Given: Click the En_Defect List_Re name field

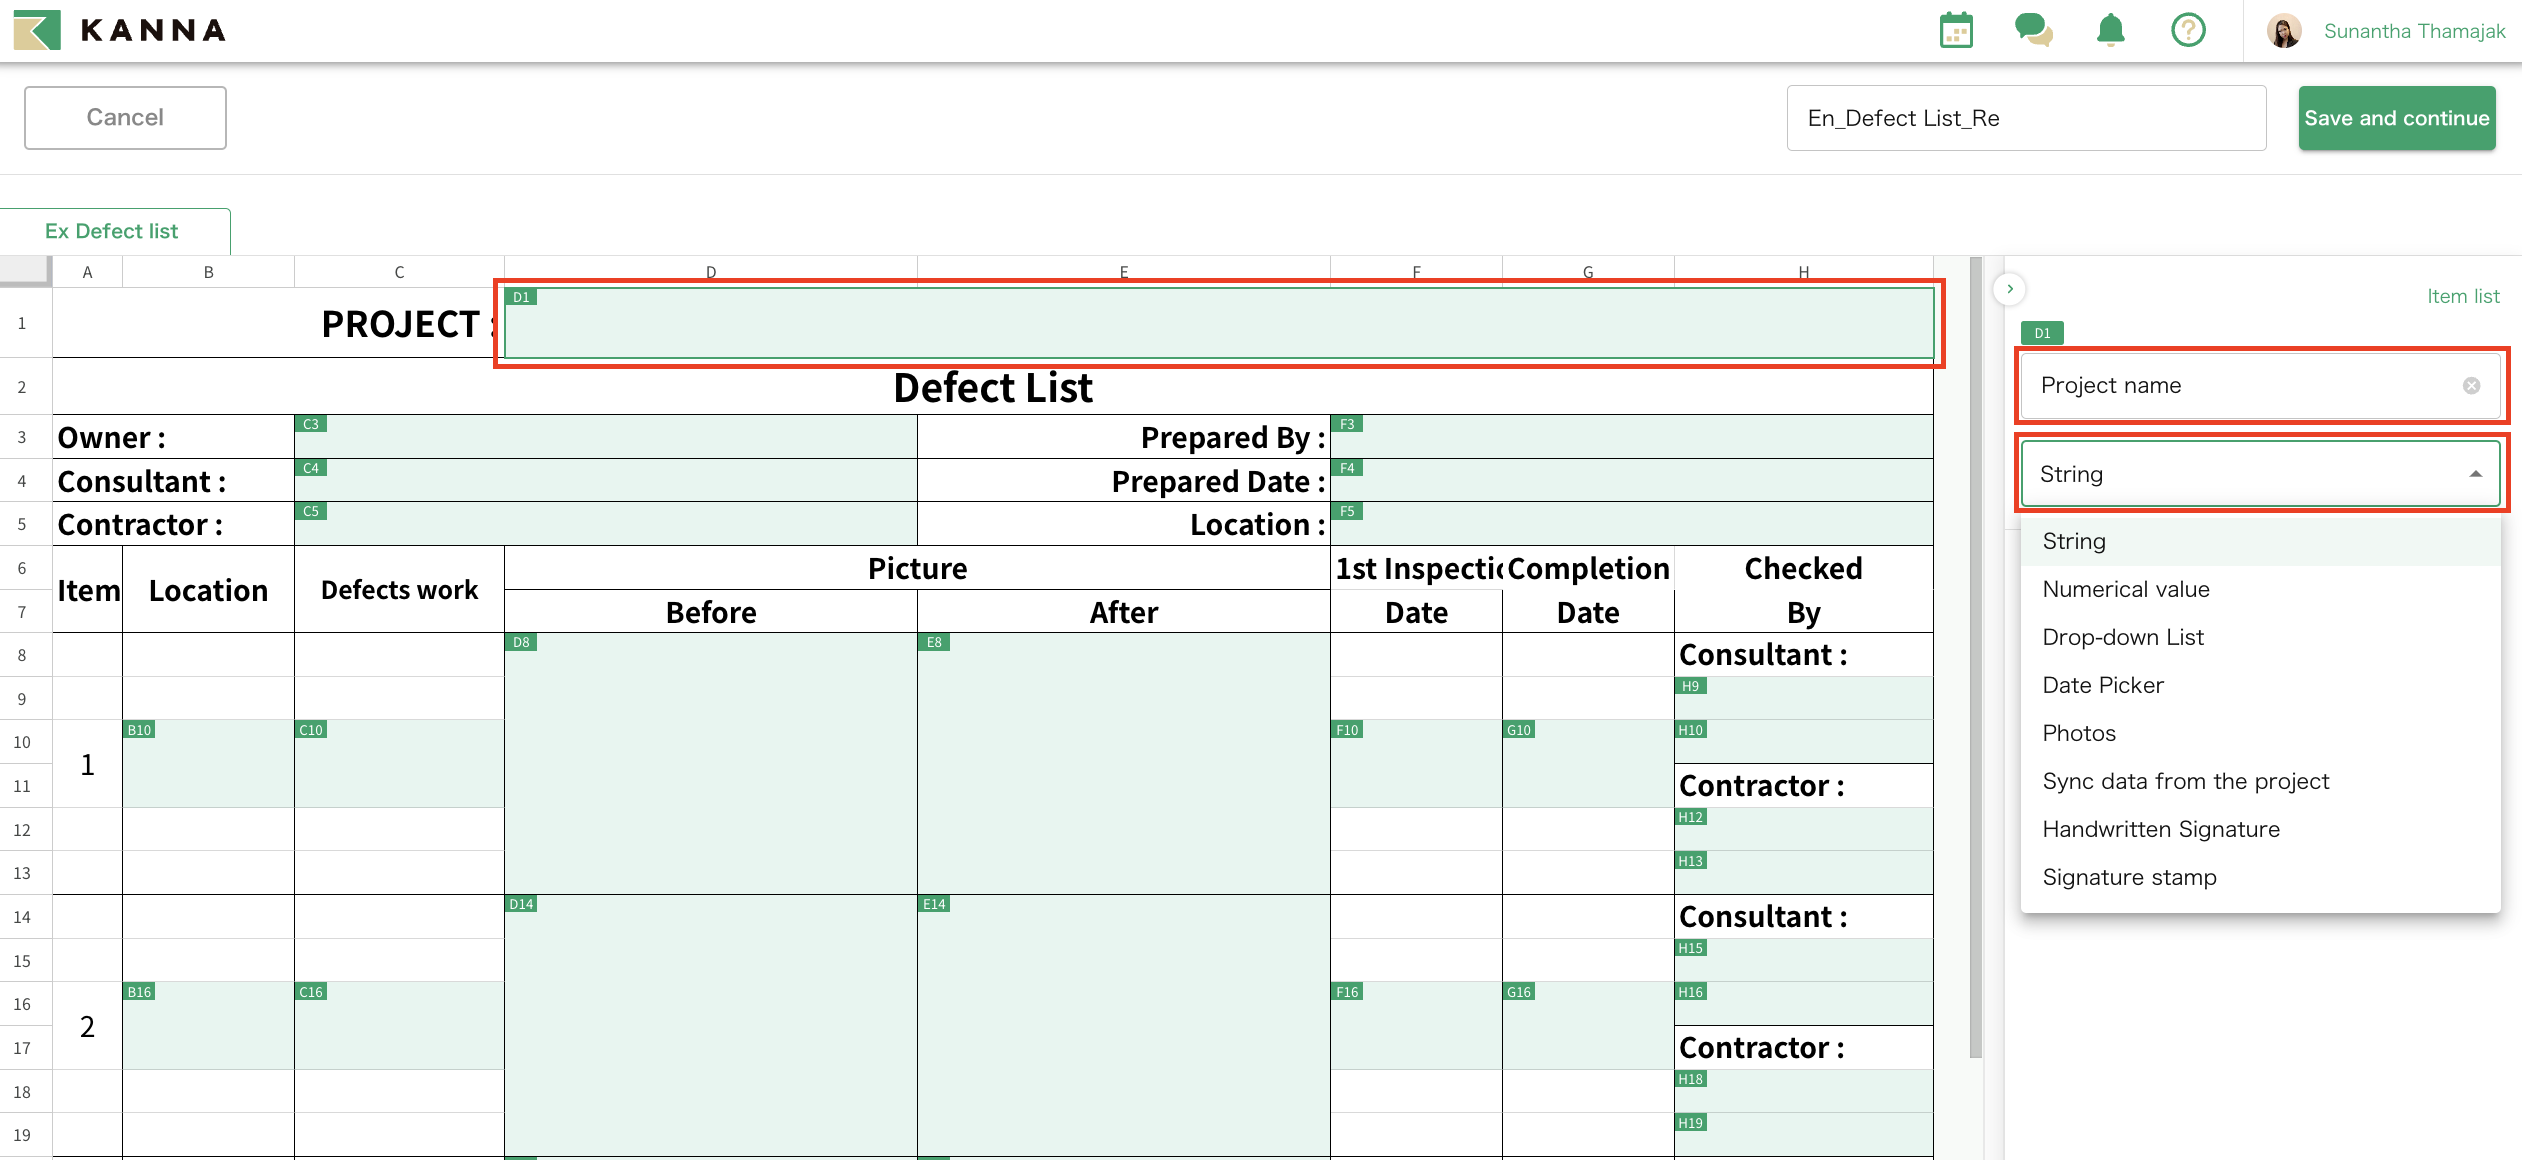Looking at the screenshot, I should 2026,117.
